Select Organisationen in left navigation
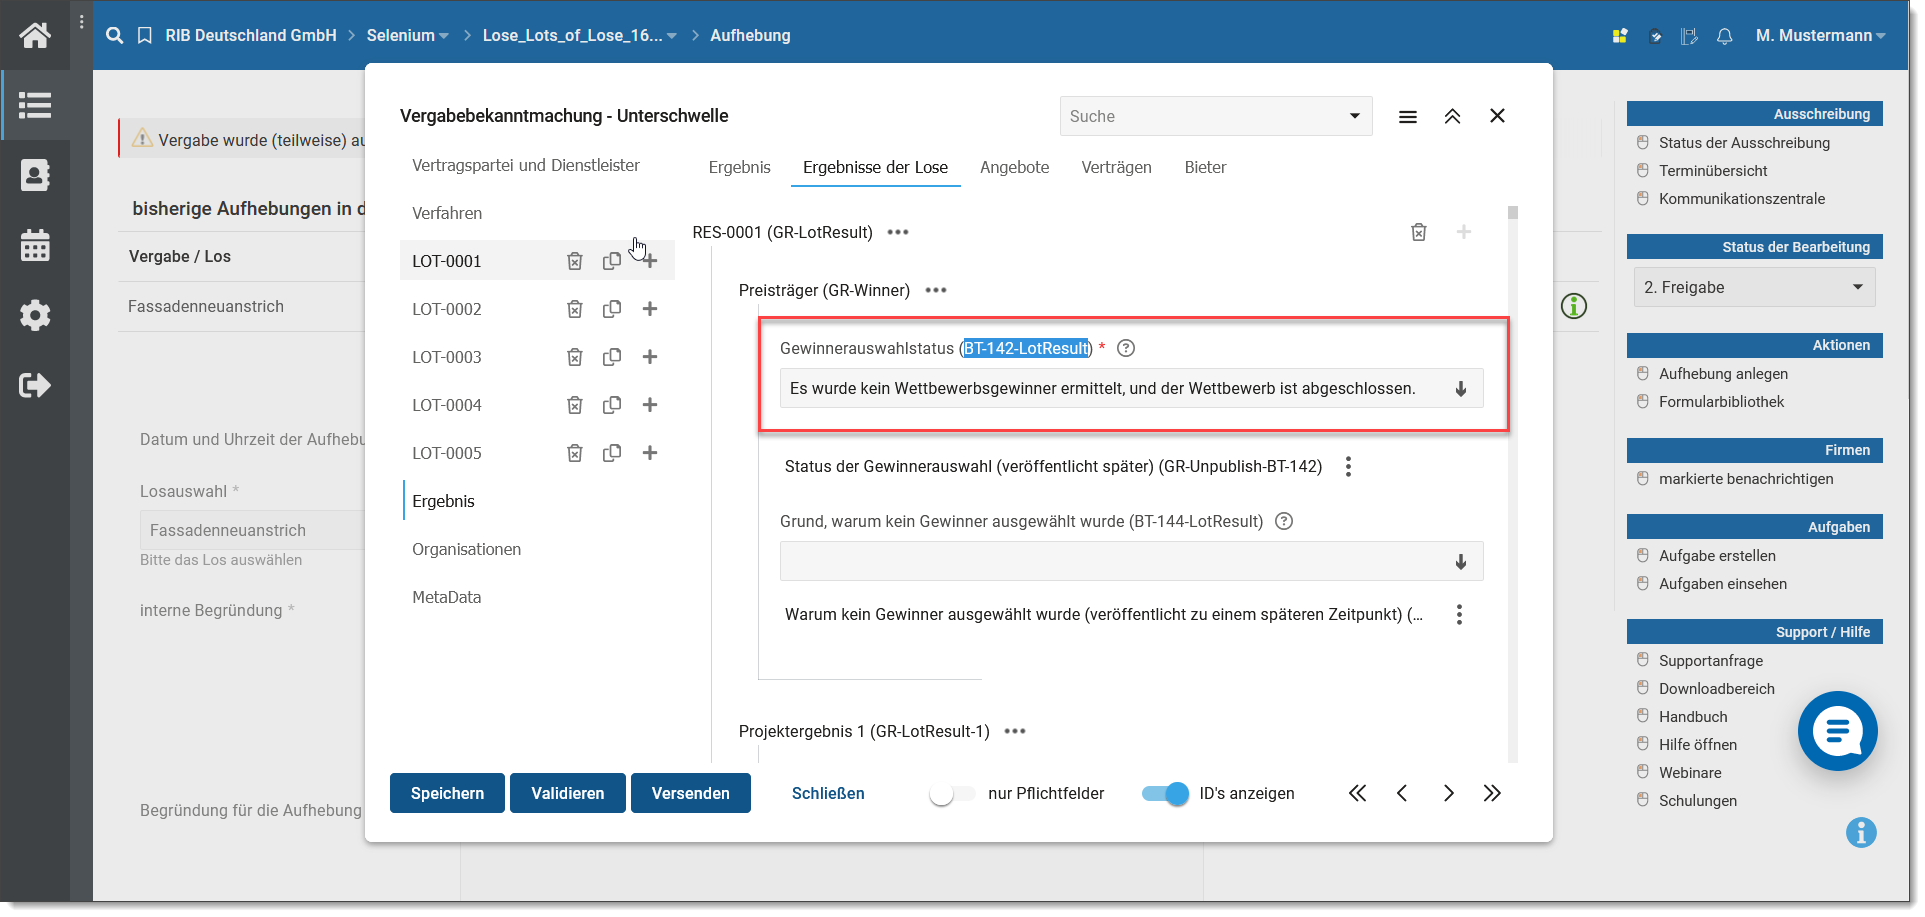1925x917 pixels. pos(467,549)
